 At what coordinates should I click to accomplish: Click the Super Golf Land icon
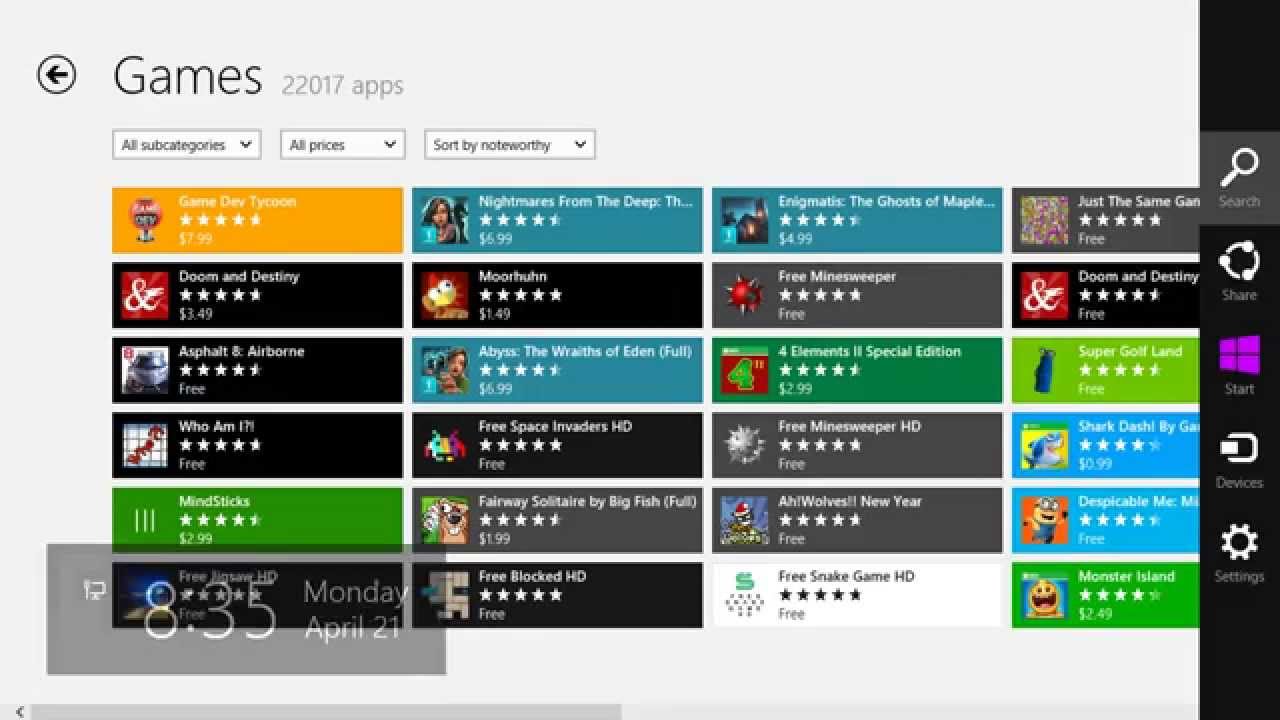click(x=1045, y=370)
